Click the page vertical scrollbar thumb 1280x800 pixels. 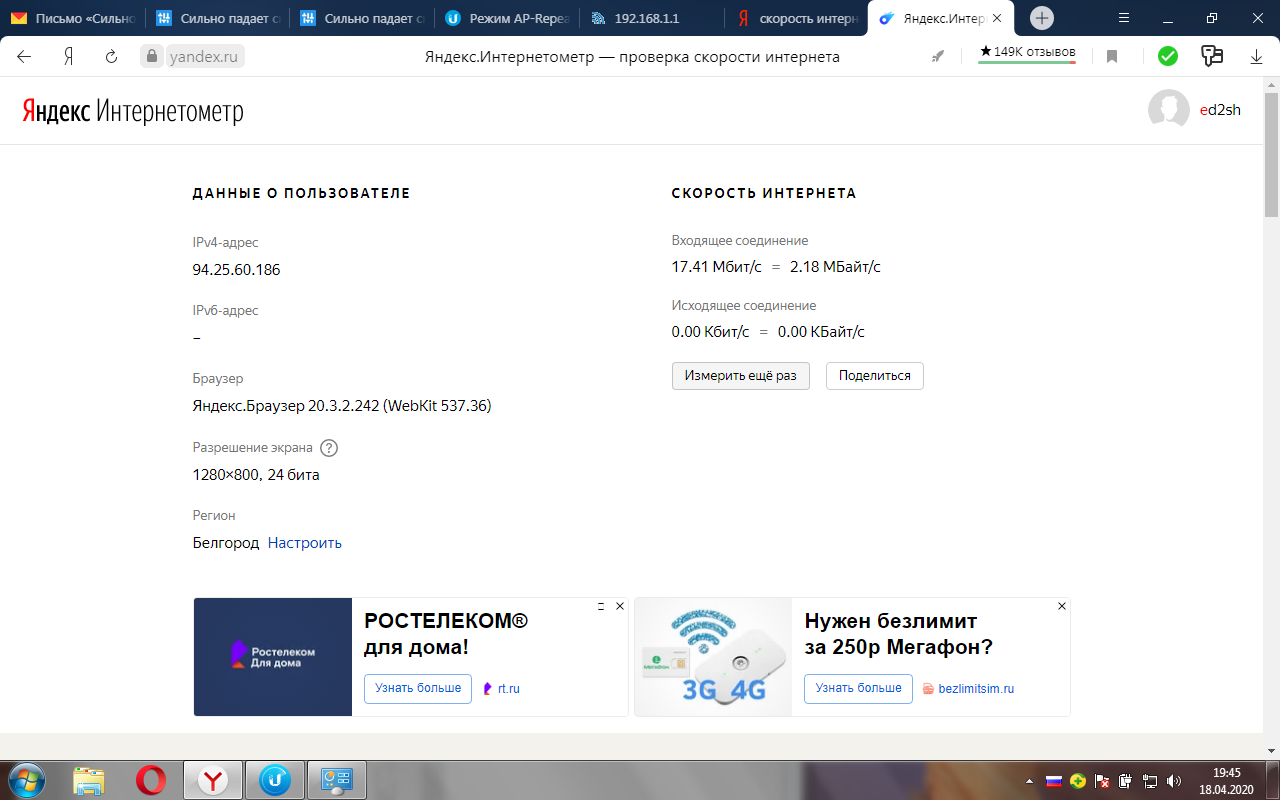pyautogui.click(x=1272, y=155)
